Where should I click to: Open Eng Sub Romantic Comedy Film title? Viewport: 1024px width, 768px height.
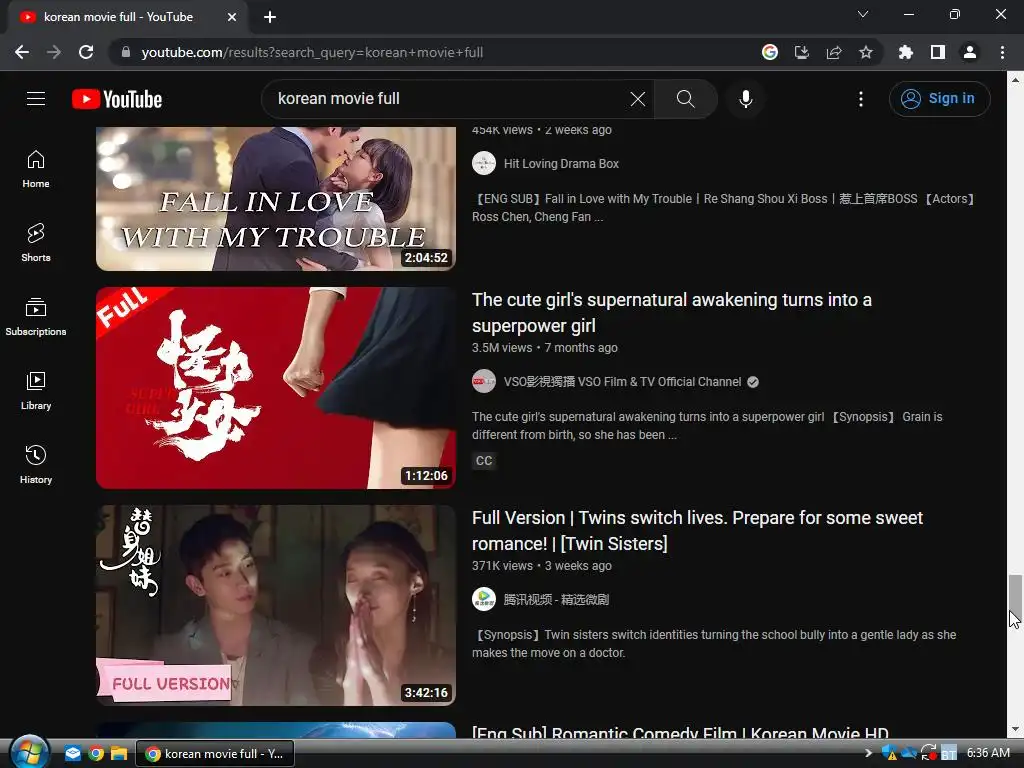click(680, 732)
